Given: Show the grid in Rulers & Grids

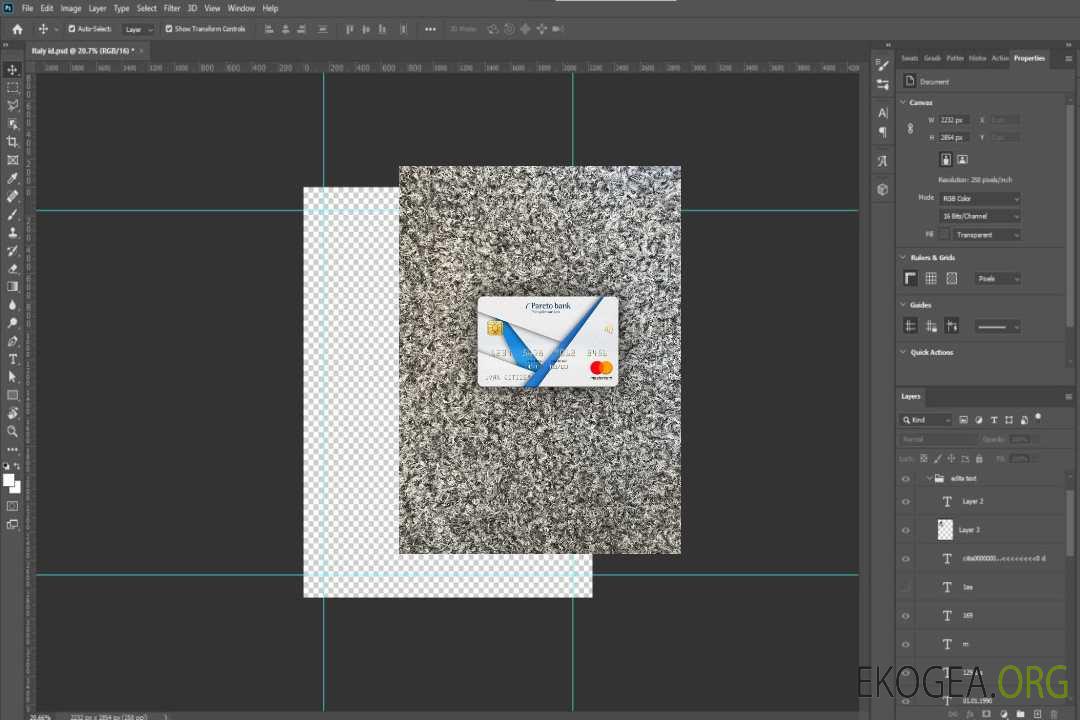Looking at the screenshot, I should 930,279.
